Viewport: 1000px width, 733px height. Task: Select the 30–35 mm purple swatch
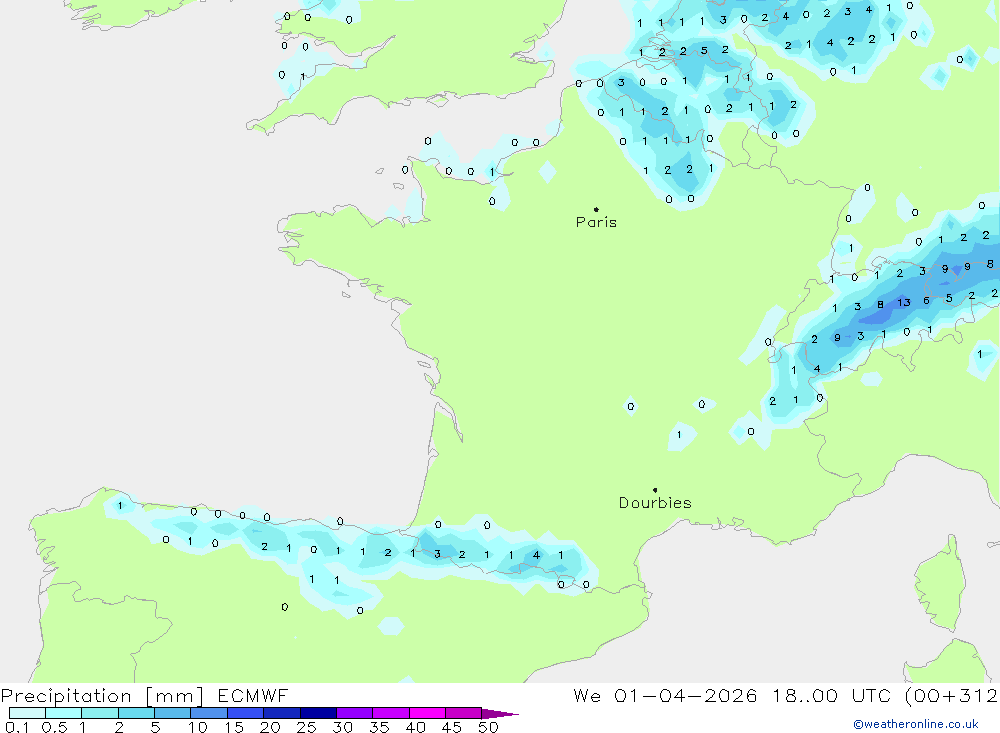pos(355,713)
